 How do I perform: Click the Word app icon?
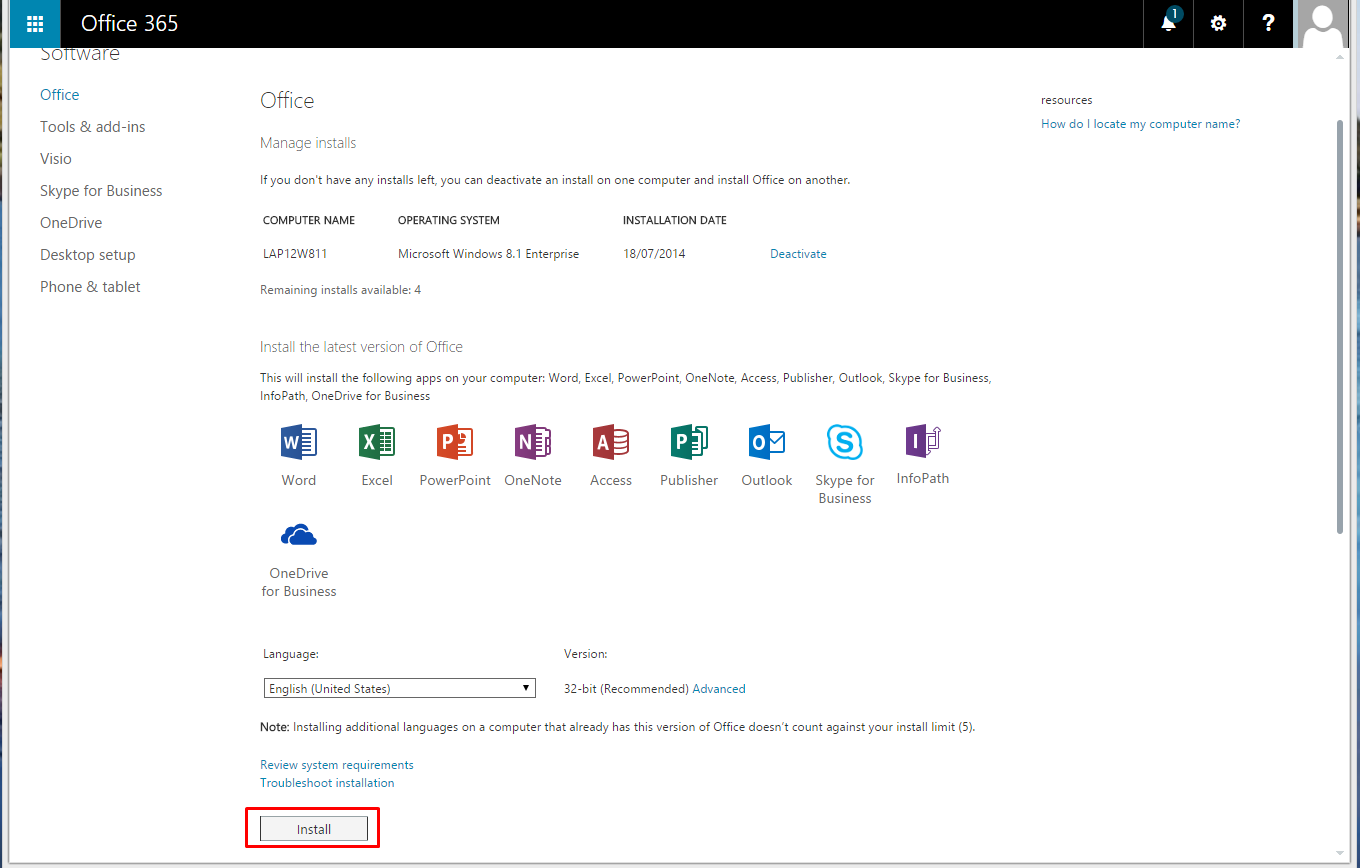point(299,441)
